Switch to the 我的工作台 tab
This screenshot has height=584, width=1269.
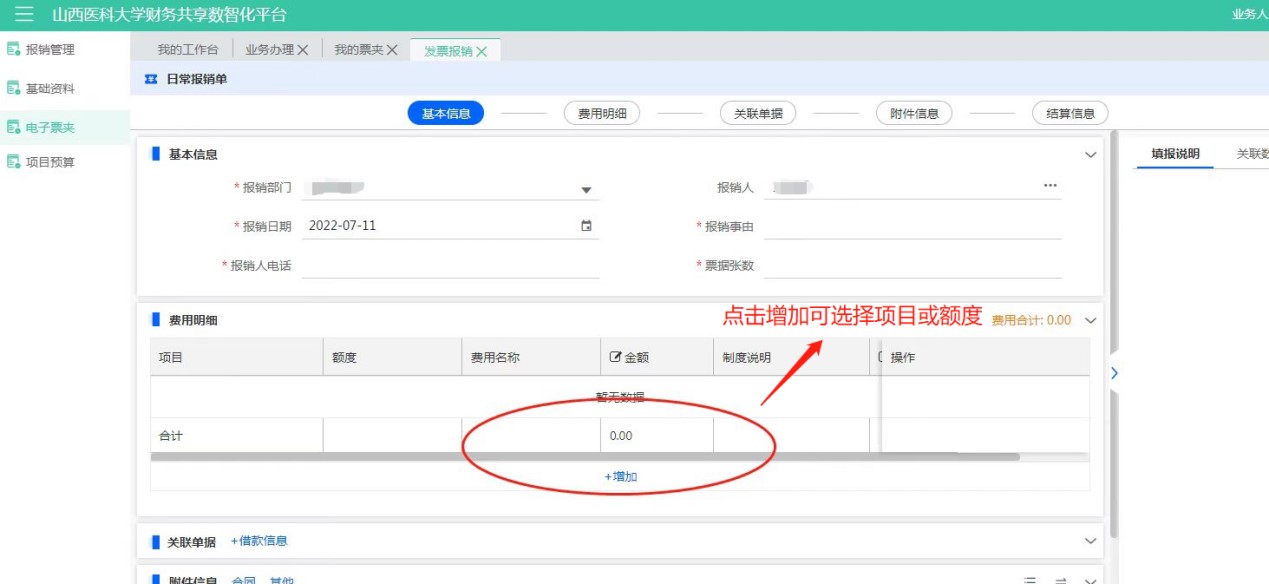click(x=187, y=50)
